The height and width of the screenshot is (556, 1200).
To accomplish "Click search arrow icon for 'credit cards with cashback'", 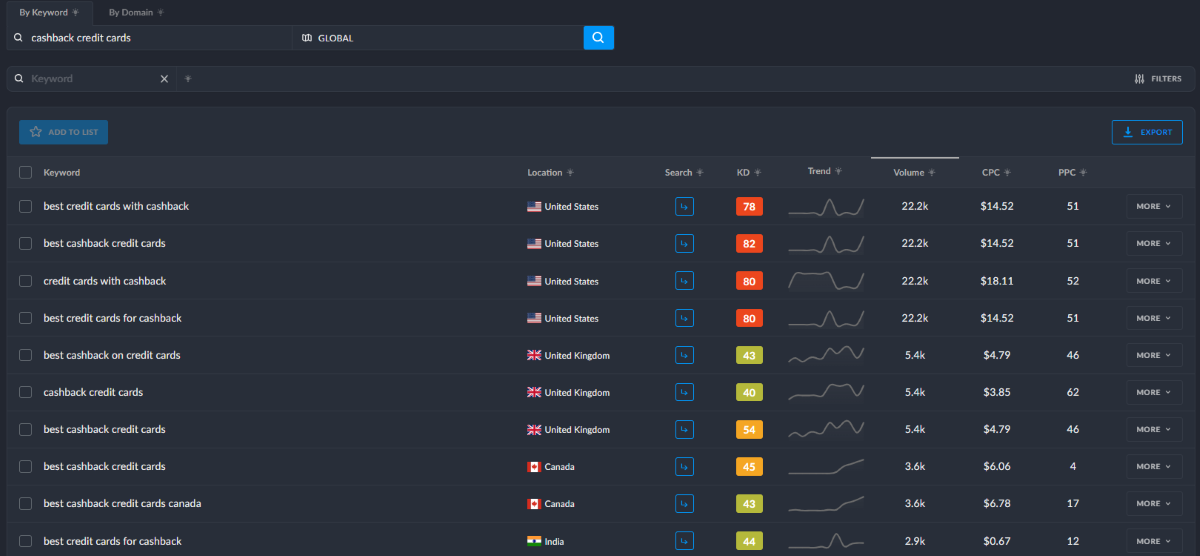I will [684, 281].
